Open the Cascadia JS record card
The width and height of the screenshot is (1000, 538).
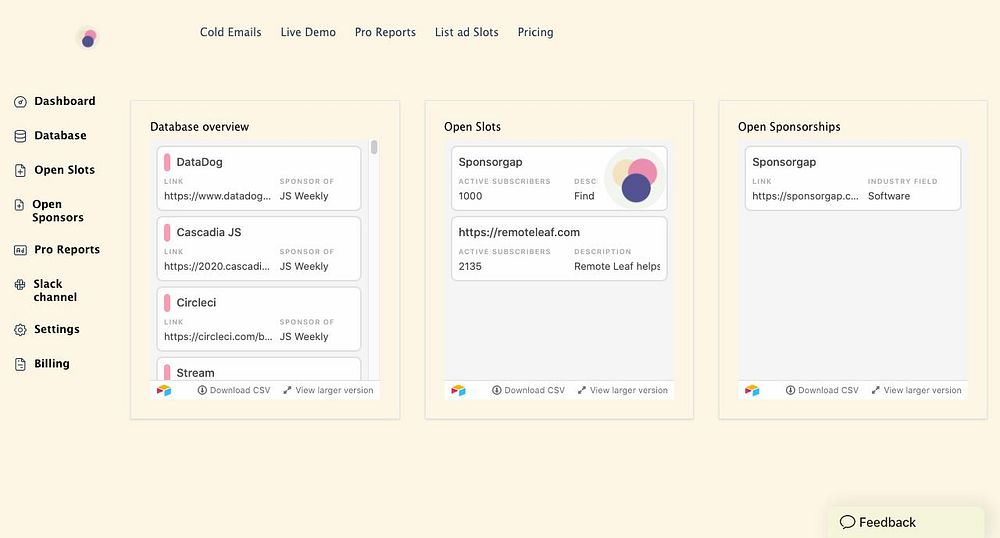click(x=259, y=249)
